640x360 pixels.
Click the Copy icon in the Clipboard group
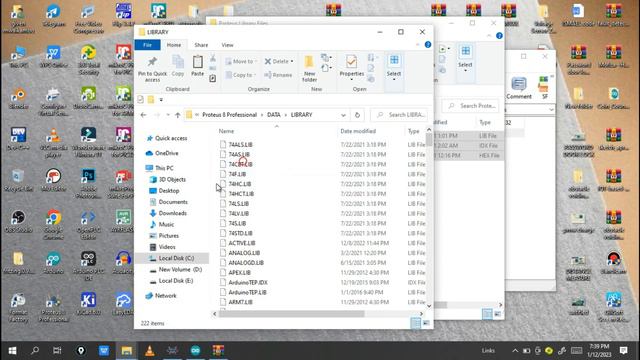point(178,62)
